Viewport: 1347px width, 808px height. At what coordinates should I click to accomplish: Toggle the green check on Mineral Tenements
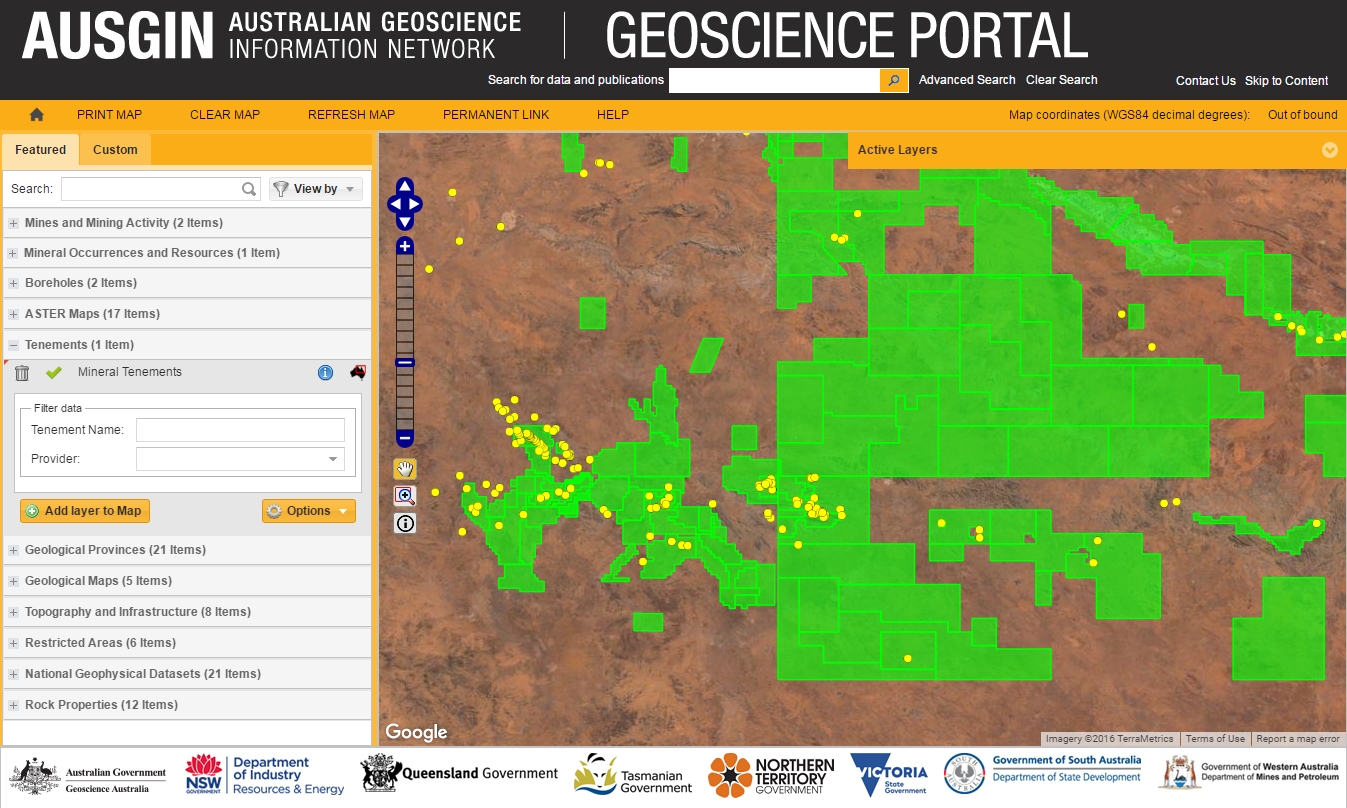54,373
